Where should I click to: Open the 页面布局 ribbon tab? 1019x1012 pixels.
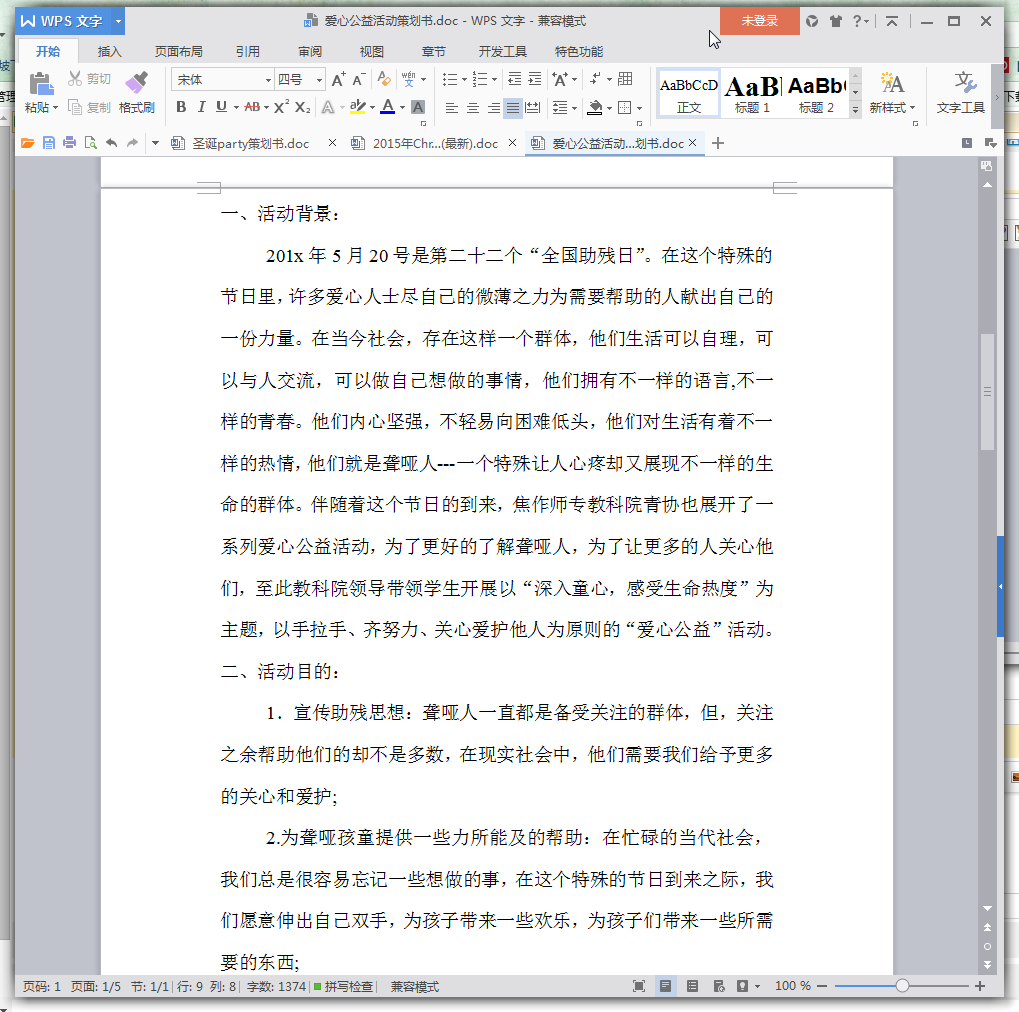[179, 51]
